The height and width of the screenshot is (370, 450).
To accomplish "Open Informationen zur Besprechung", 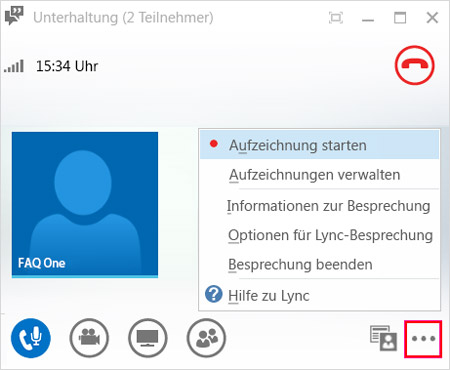I will tap(319, 206).
